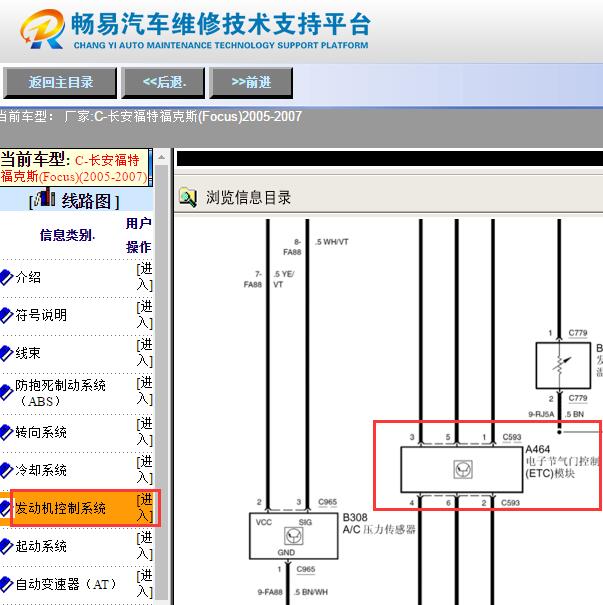Click the 9-RJ5A wire label

(x=541, y=414)
